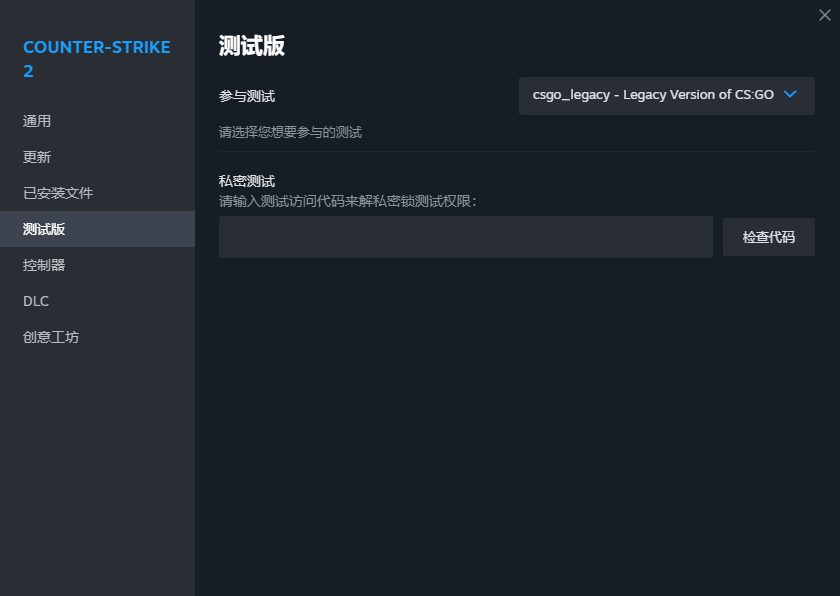Select the 测试版 sidebar tab

44,229
